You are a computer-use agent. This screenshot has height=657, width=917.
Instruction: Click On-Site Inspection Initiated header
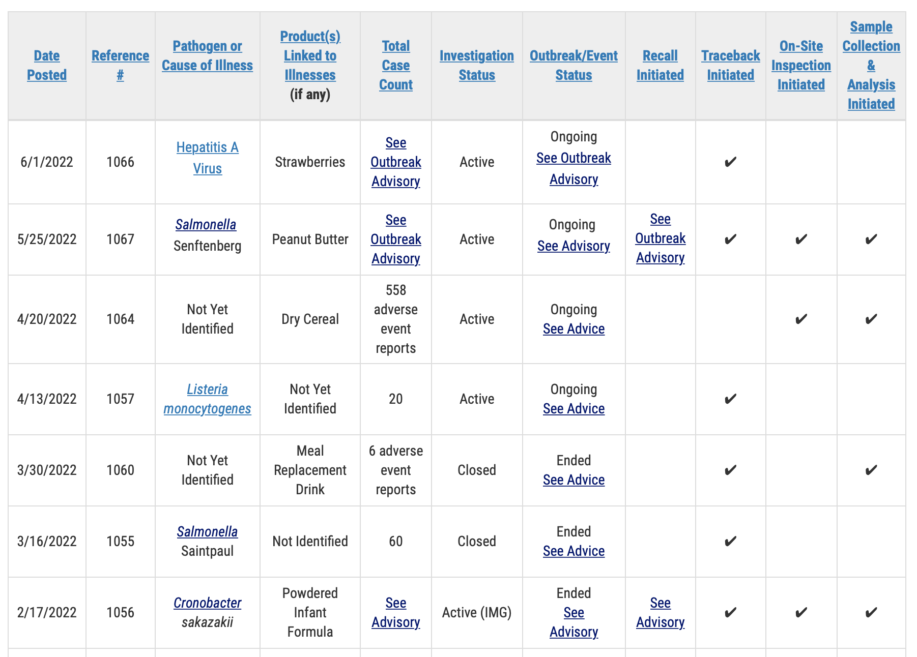[801, 65]
